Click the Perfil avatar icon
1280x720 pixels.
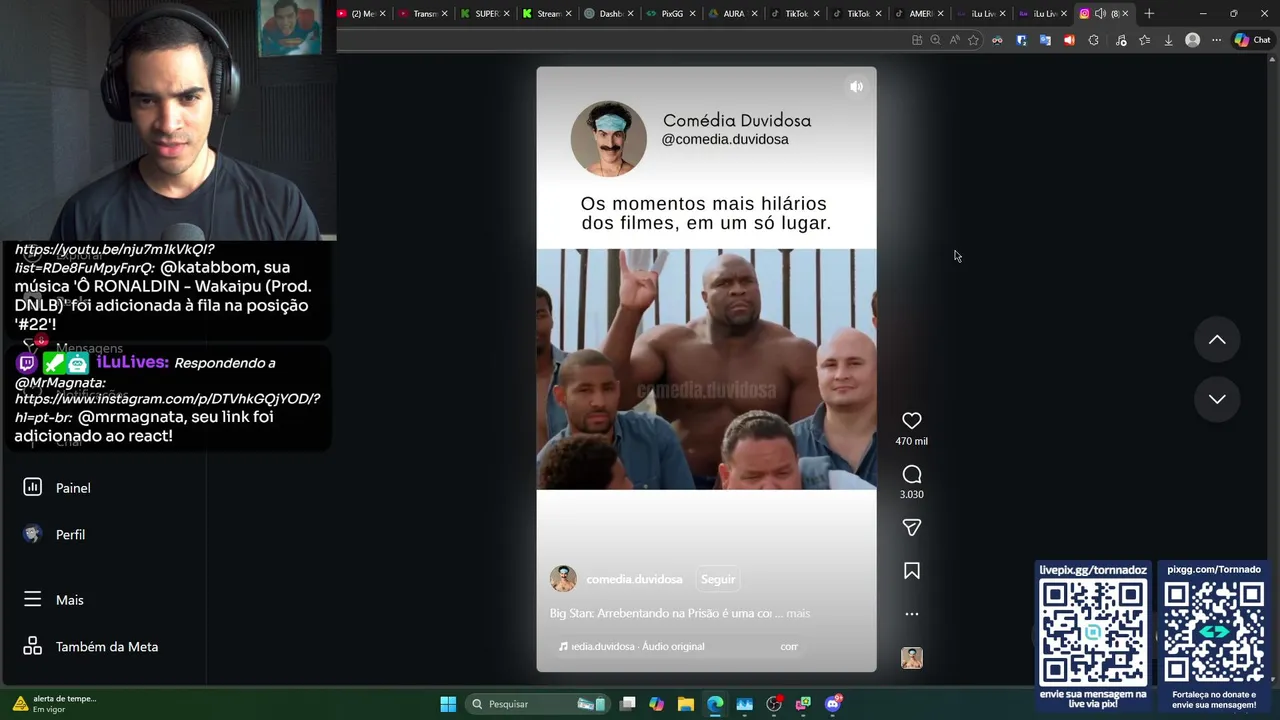click(32, 534)
